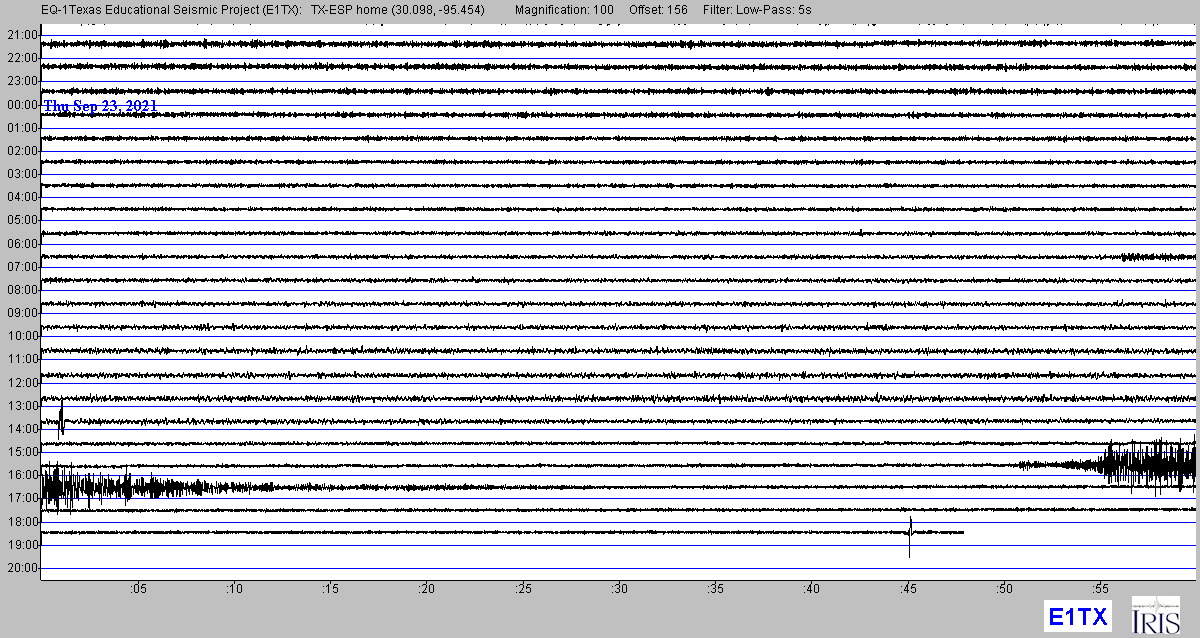Screen dimensions: 1200x638
Task: Click the 01:00 hour label
Action: pos(22,128)
